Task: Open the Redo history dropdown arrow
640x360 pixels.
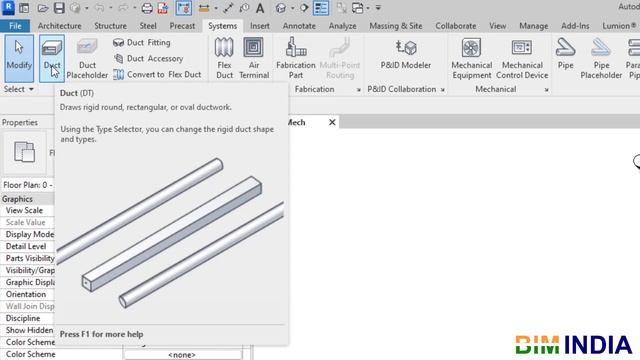Action: click(x=134, y=8)
